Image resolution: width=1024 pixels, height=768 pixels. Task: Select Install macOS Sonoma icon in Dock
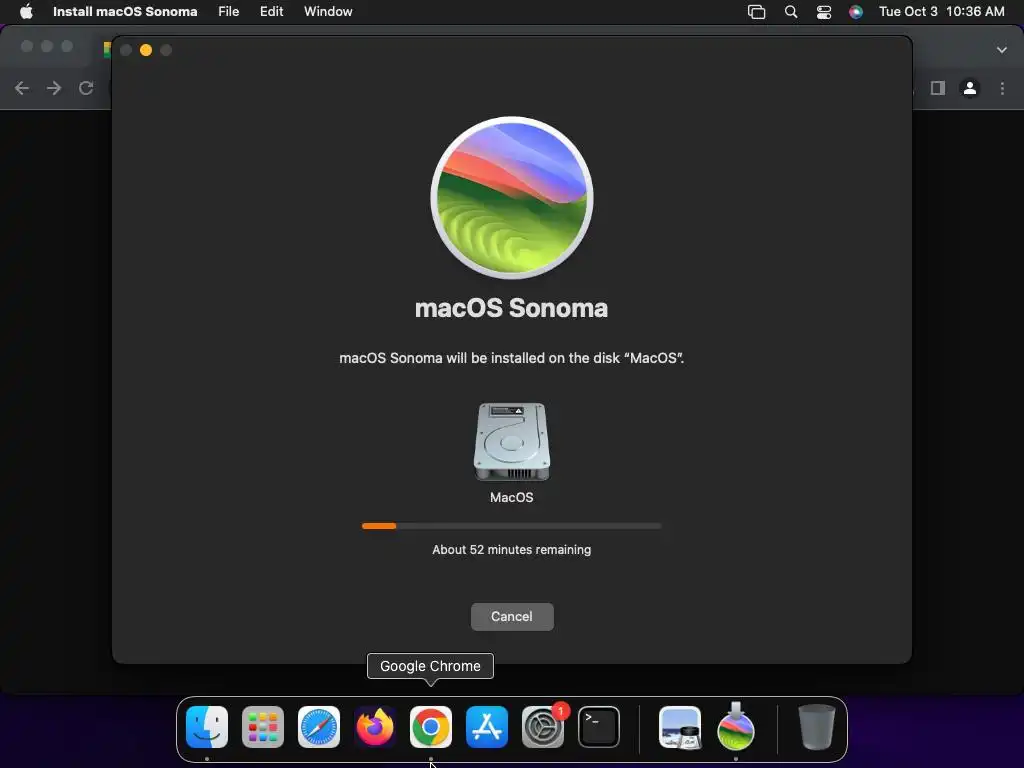click(736, 727)
